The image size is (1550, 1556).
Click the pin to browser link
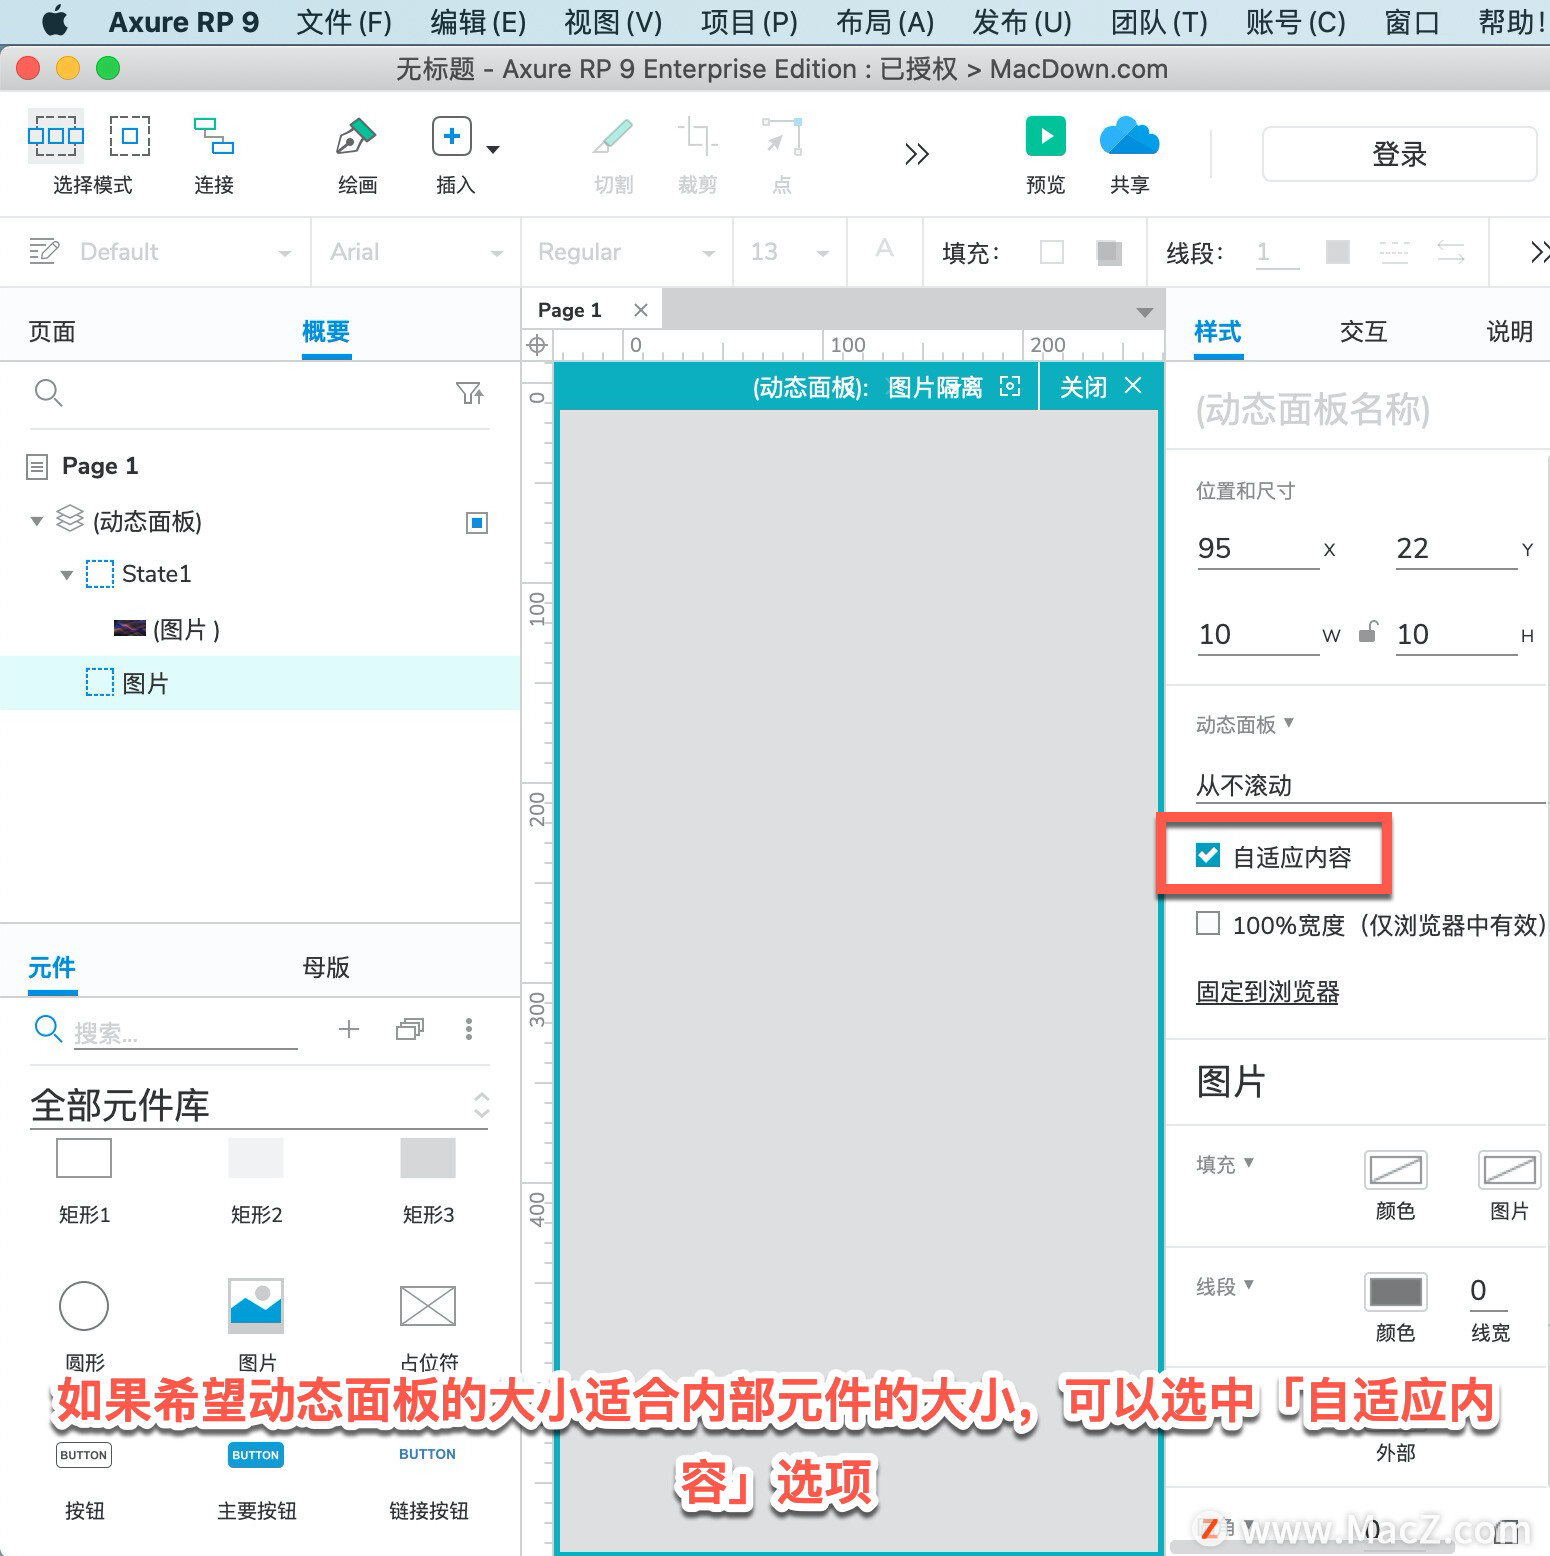tap(1267, 992)
